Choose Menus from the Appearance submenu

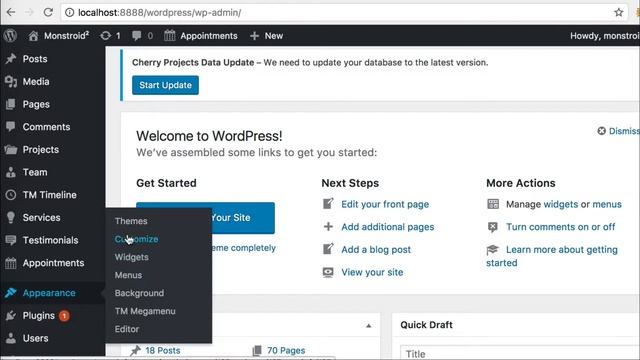[x=128, y=275]
